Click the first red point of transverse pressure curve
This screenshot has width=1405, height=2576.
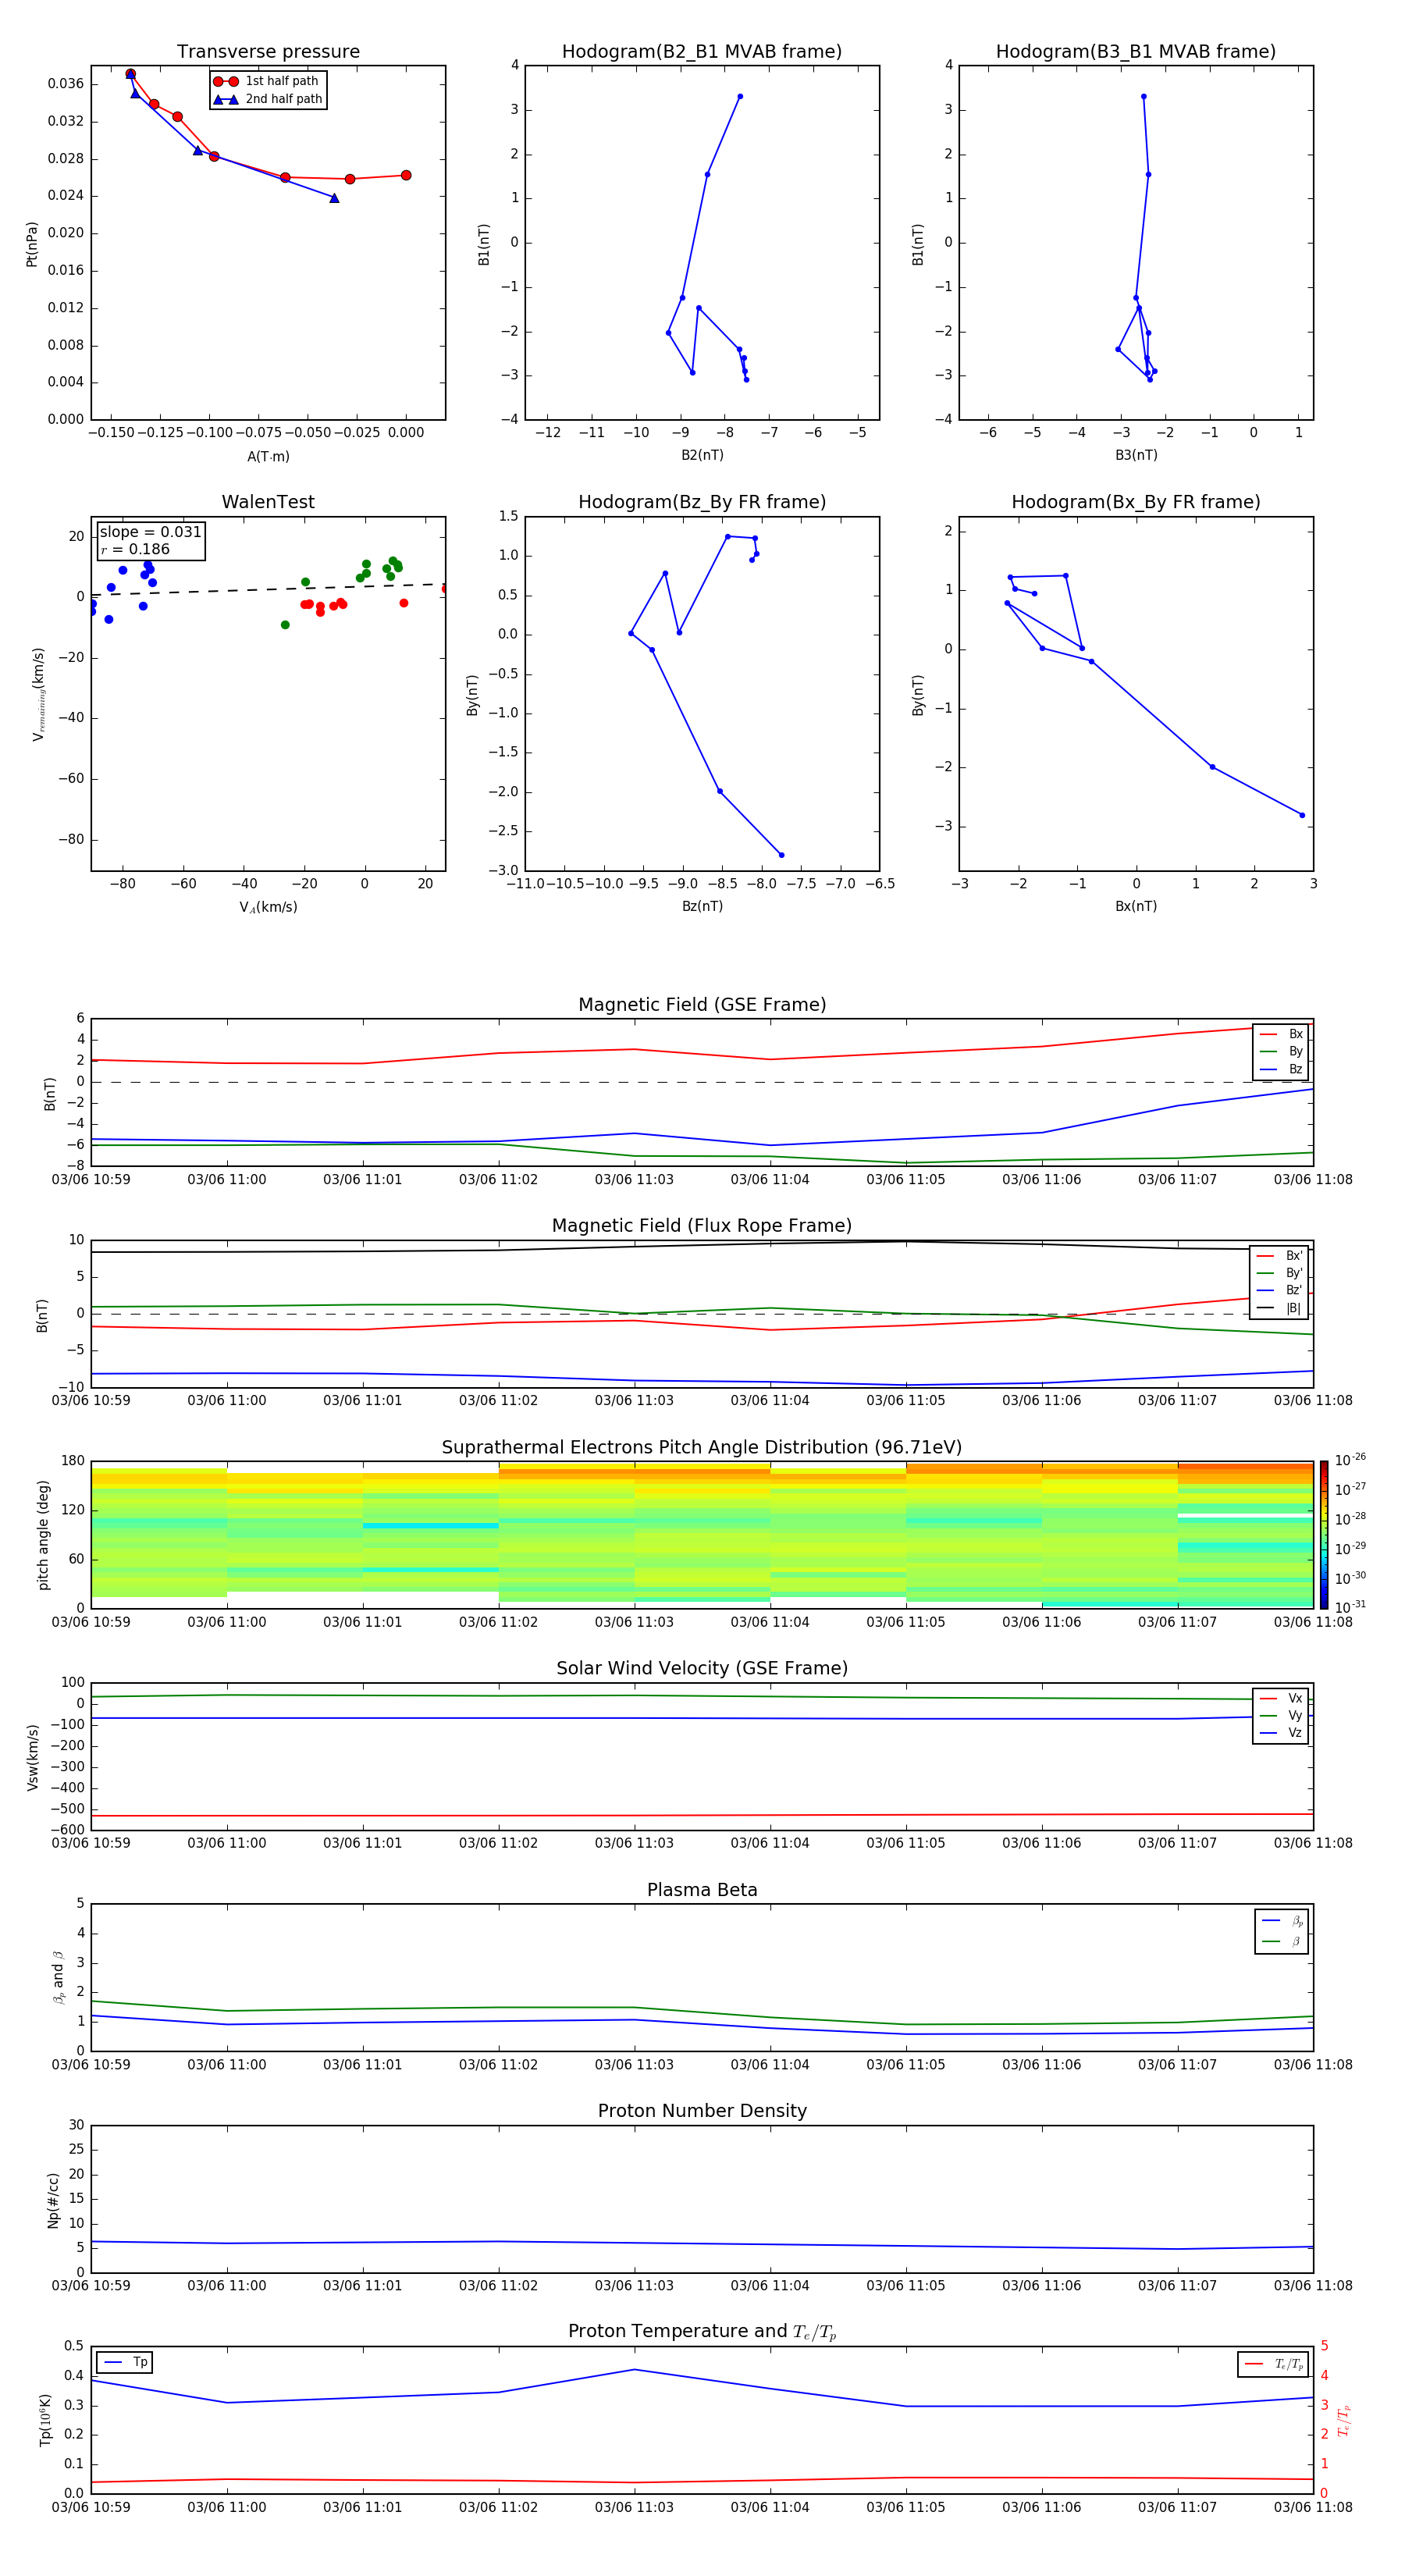click(130, 74)
